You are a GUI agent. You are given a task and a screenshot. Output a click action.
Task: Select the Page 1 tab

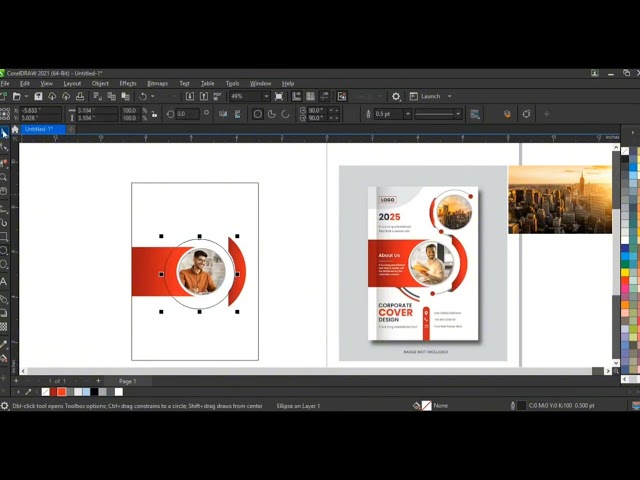[x=127, y=381]
